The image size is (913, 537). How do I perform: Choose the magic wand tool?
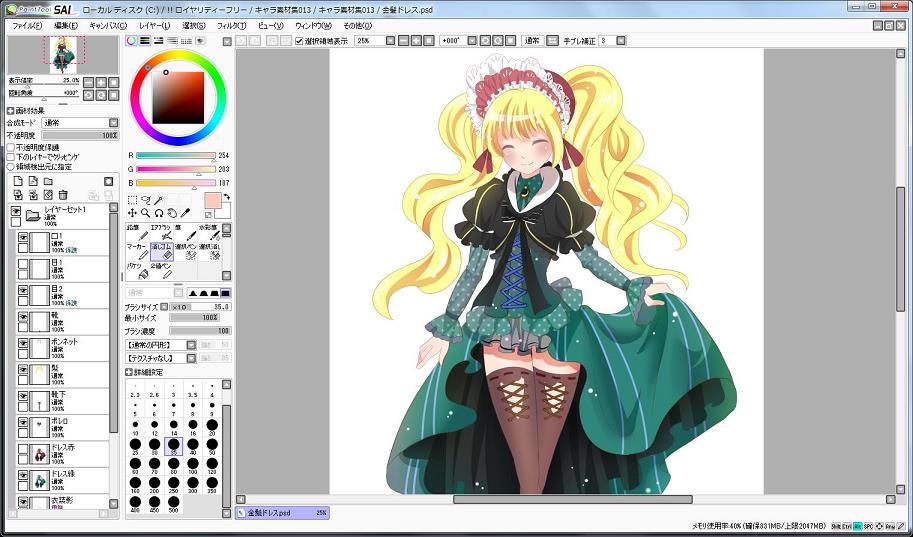[158, 200]
